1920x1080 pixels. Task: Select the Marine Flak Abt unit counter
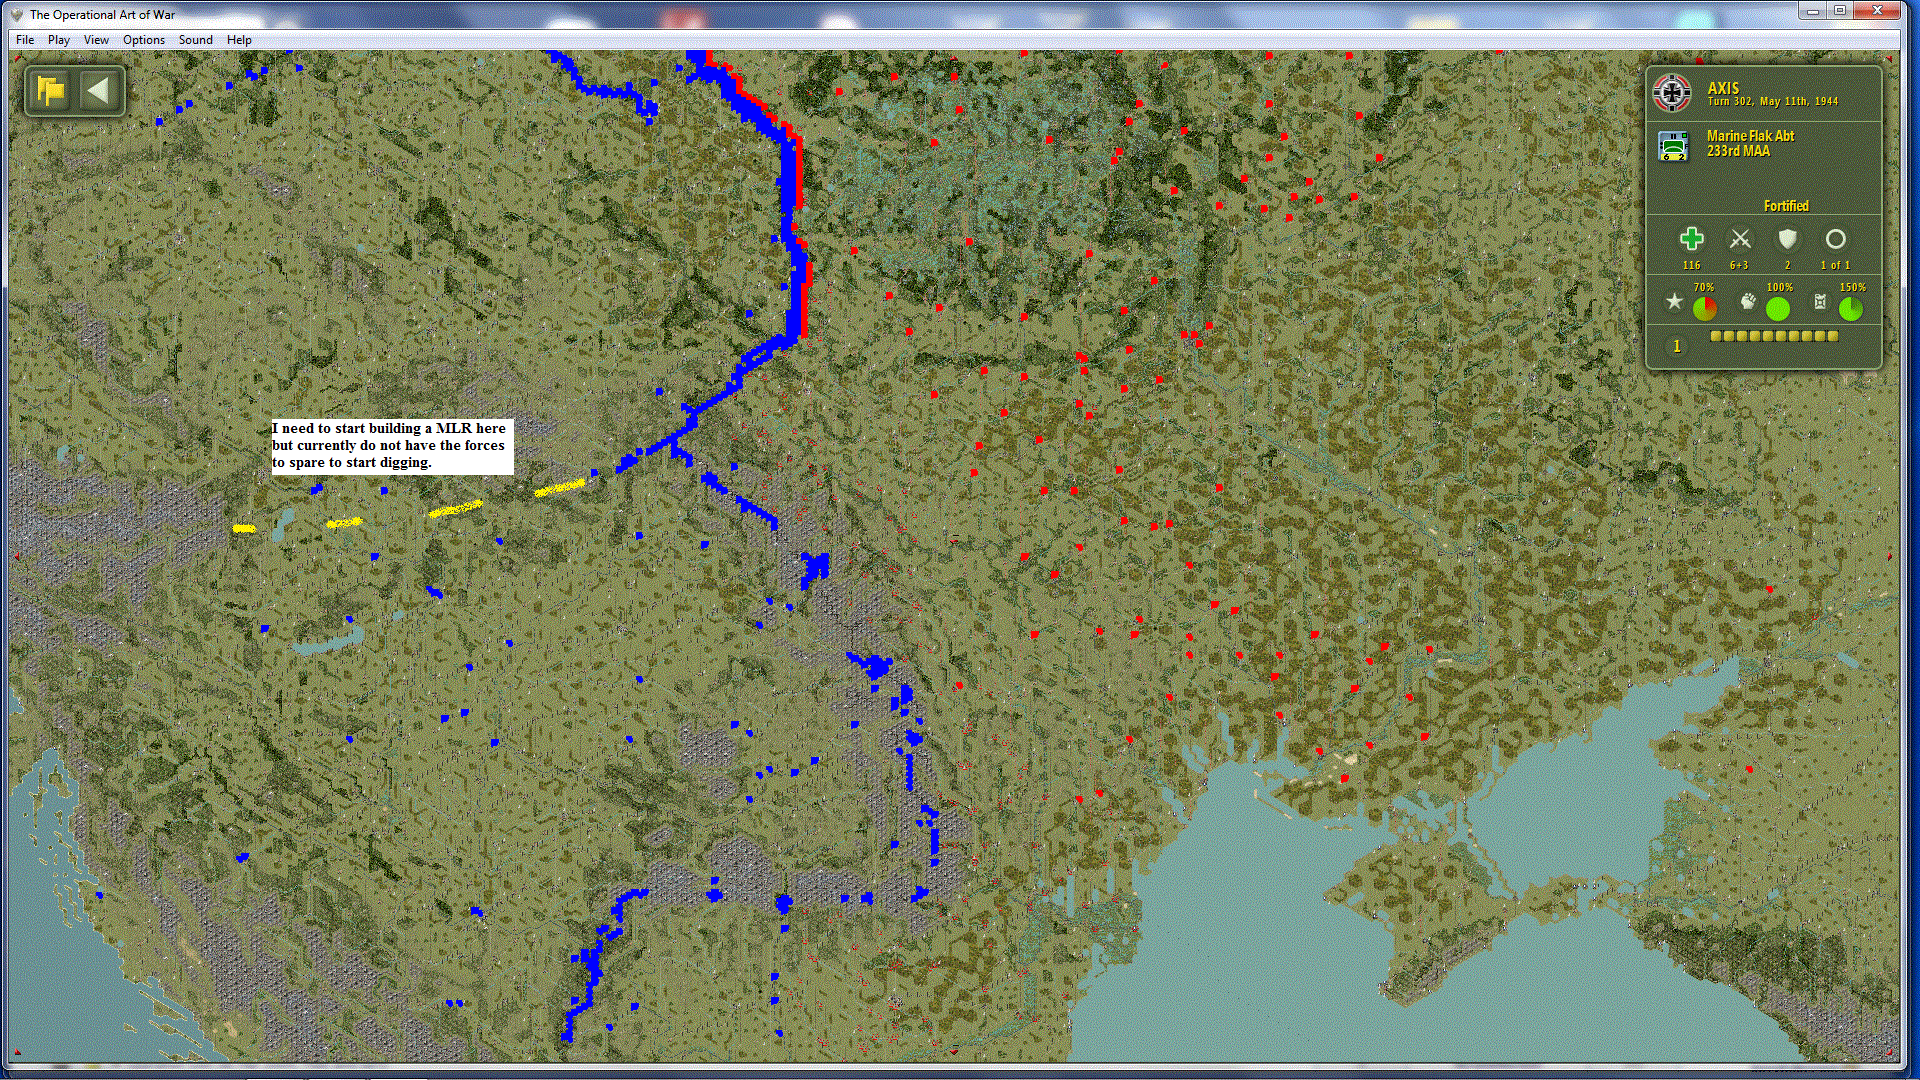coord(1673,146)
